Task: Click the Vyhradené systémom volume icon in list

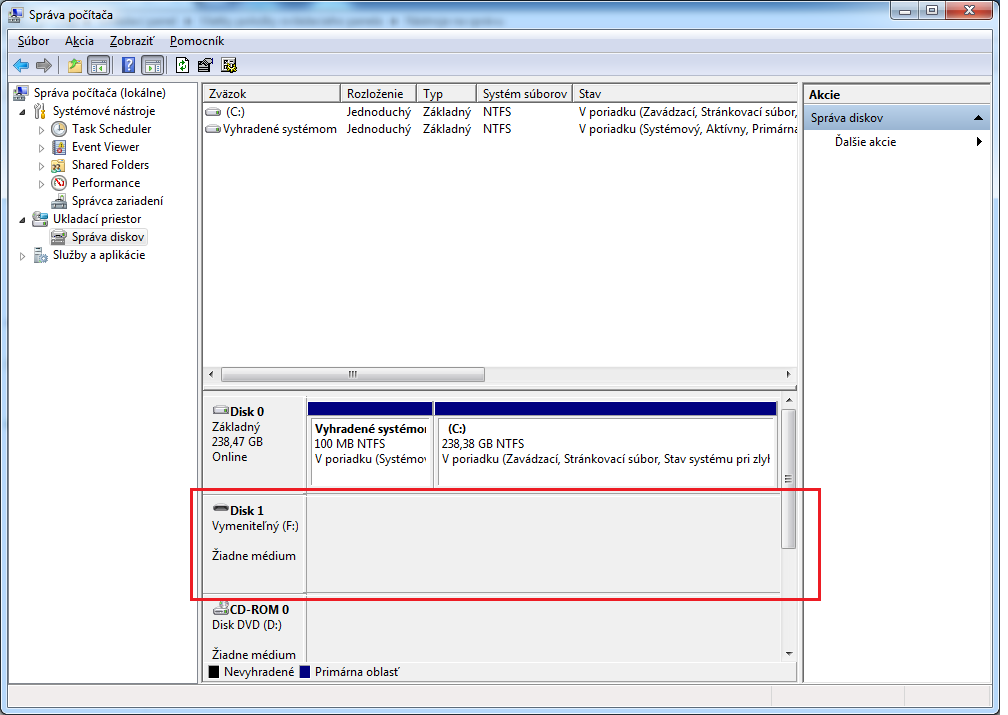Action: (213, 129)
